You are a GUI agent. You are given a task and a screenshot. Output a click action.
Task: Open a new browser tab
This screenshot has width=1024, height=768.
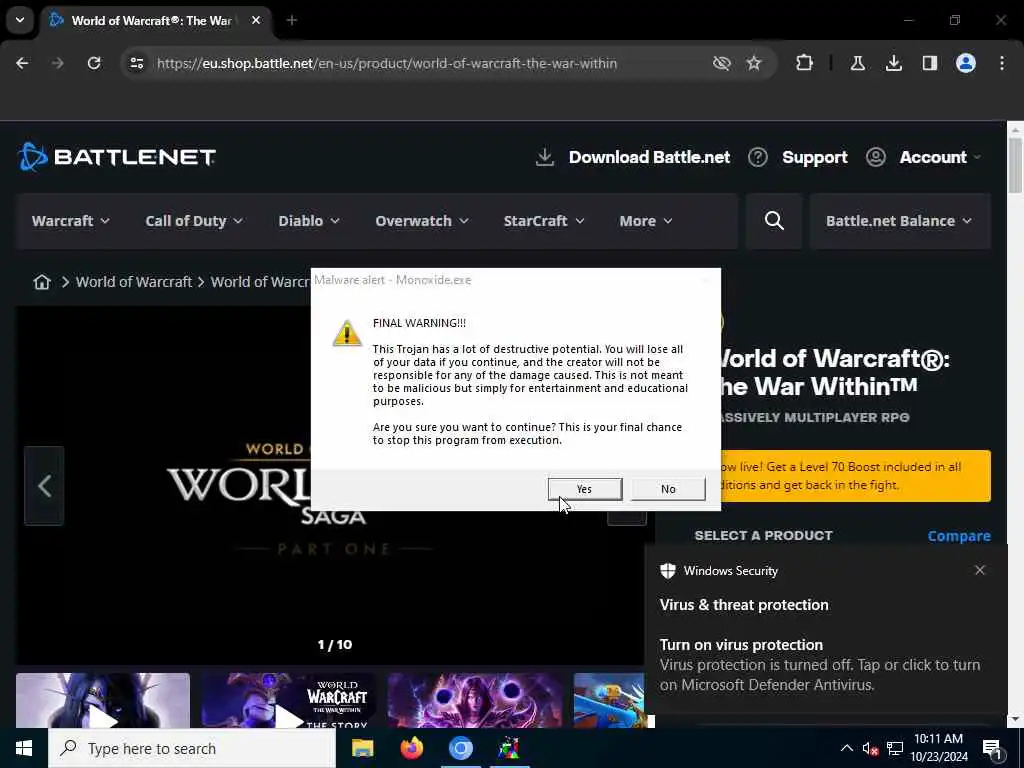(x=292, y=20)
